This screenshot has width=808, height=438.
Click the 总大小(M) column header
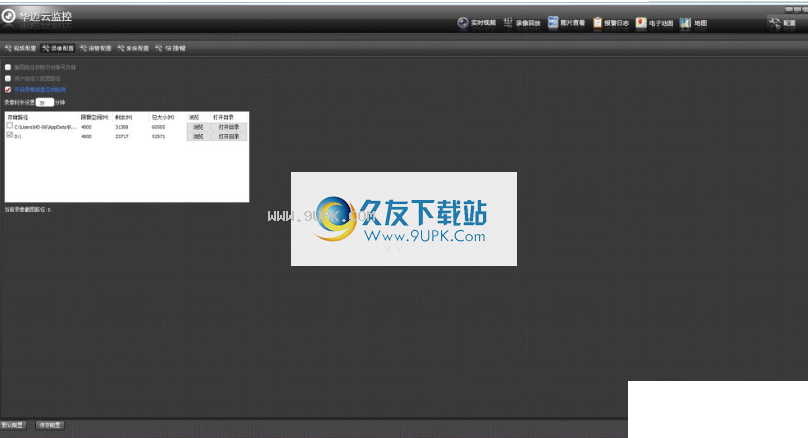pyautogui.click(x=163, y=117)
